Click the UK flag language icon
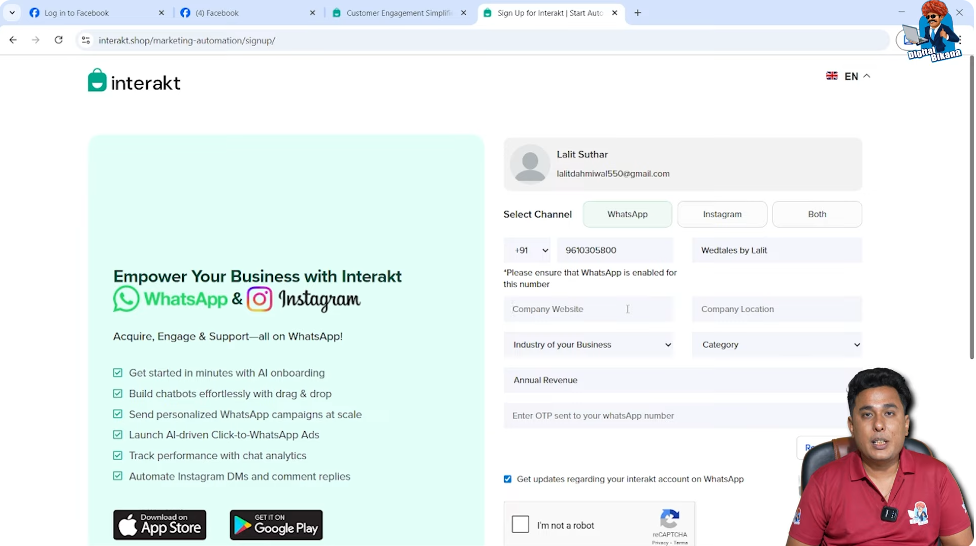This screenshot has width=976, height=546. [832, 76]
